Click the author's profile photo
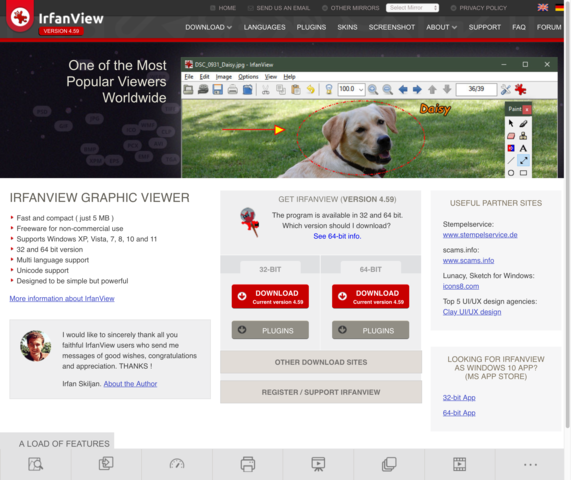This screenshot has height=480, width=571. click(35, 346)
